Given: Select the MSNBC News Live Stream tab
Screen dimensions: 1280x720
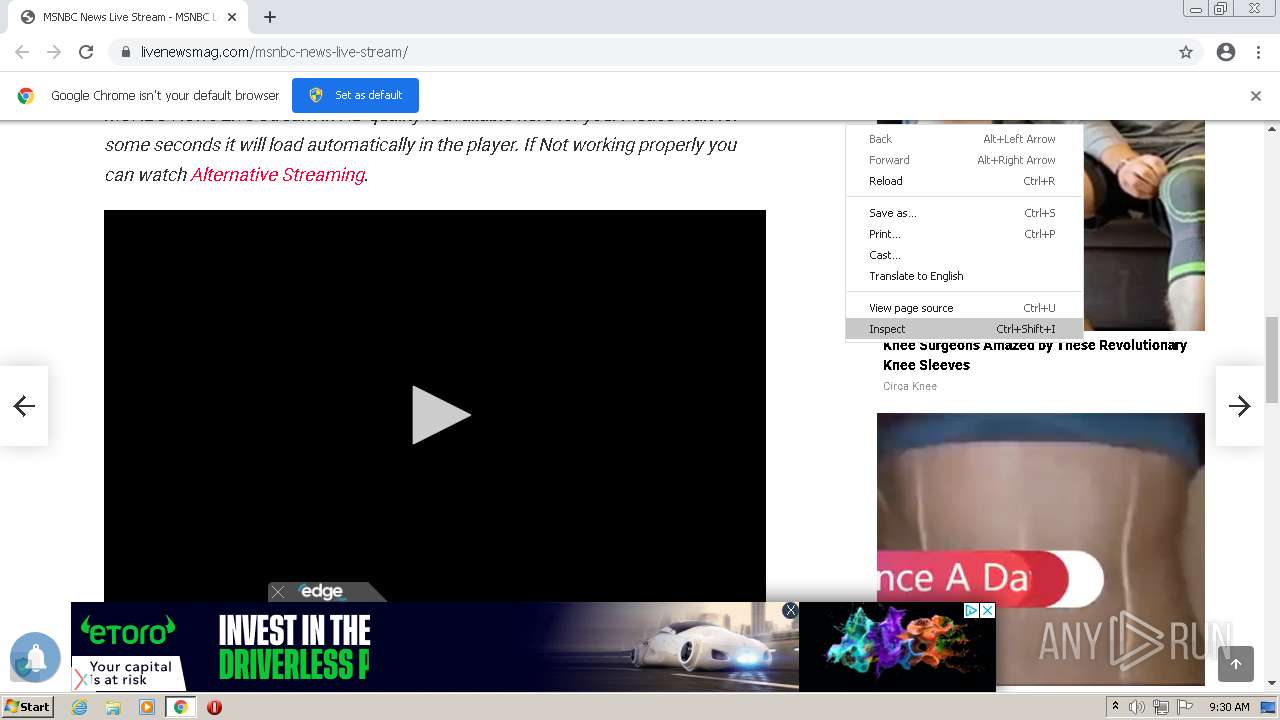Looking at the screenshot, I should pos(128,17).
